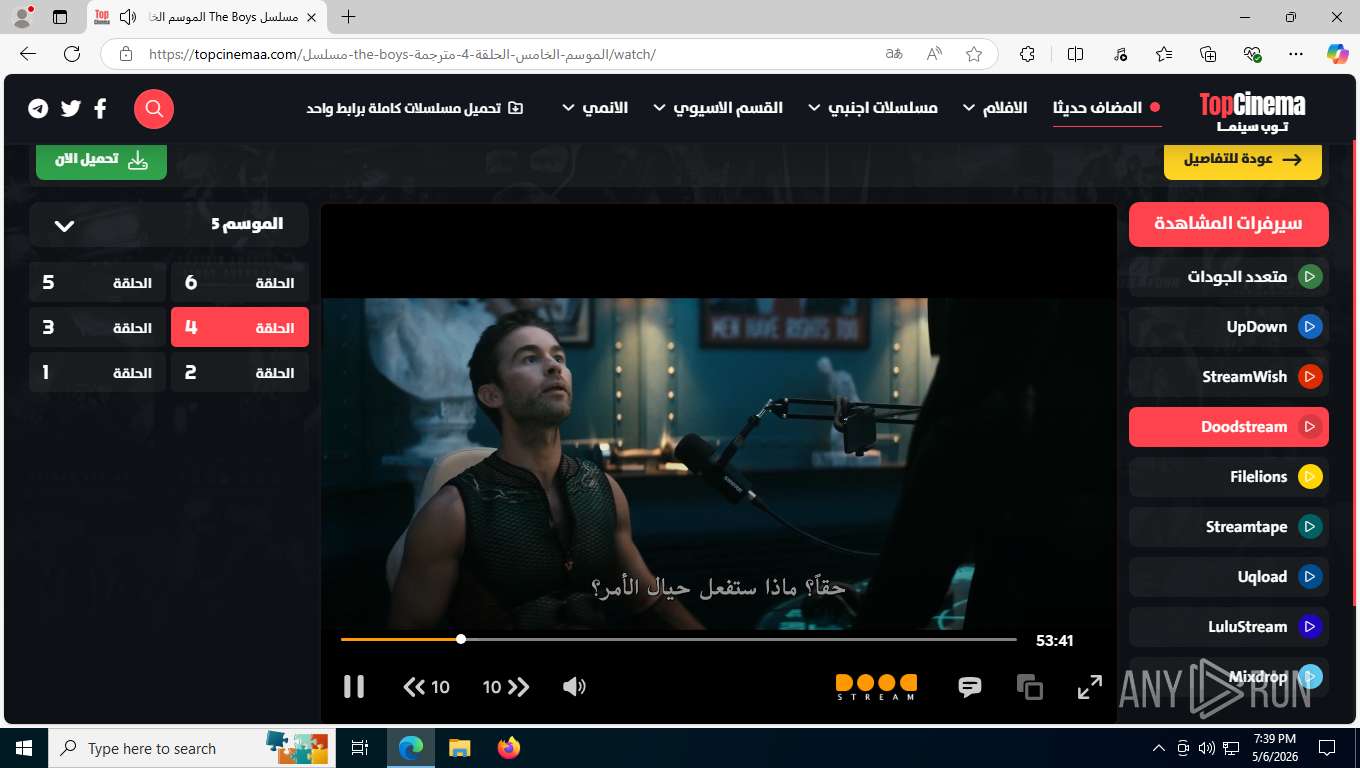The image size is (1360, 768).
Task: Open the المضاف حديثا menu item
Action: click(1107, 108)
